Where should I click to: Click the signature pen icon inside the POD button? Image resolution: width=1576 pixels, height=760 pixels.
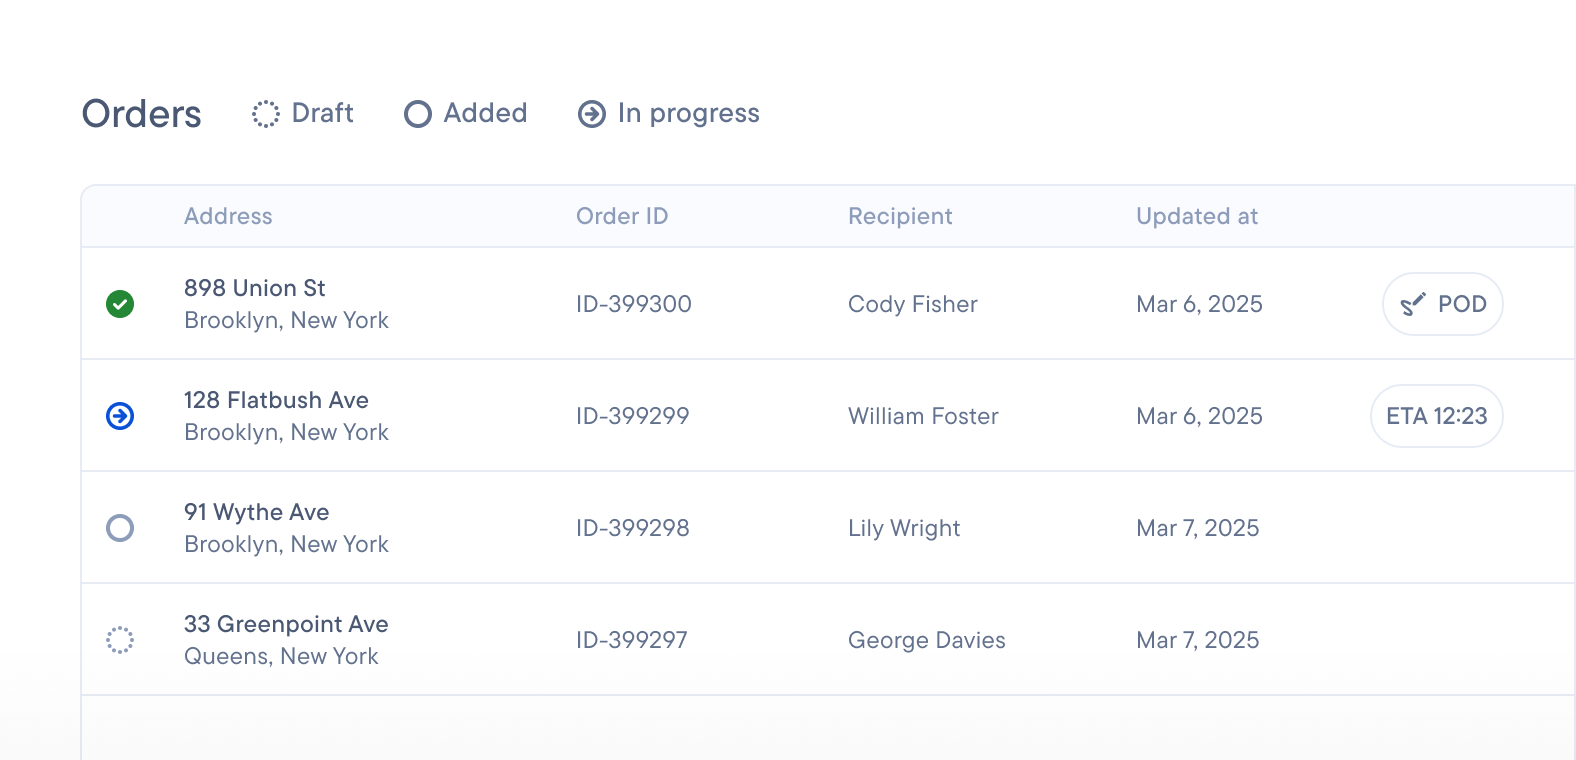[1413, 304]
